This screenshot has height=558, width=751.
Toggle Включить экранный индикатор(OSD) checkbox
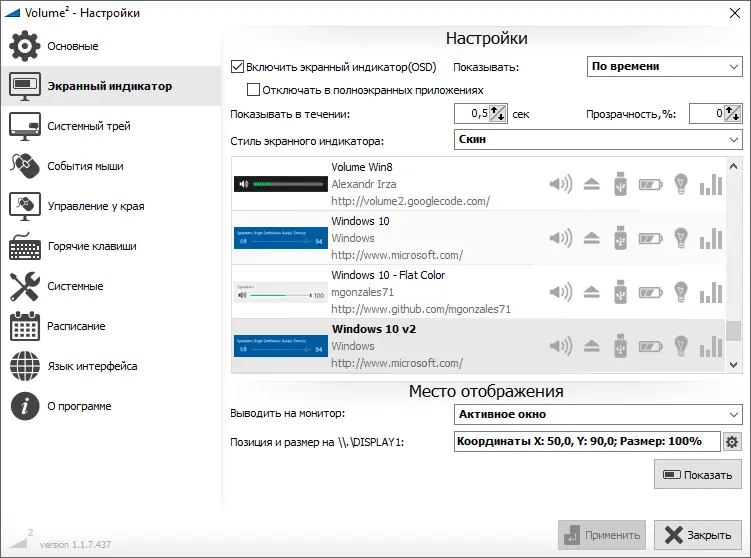237,67
